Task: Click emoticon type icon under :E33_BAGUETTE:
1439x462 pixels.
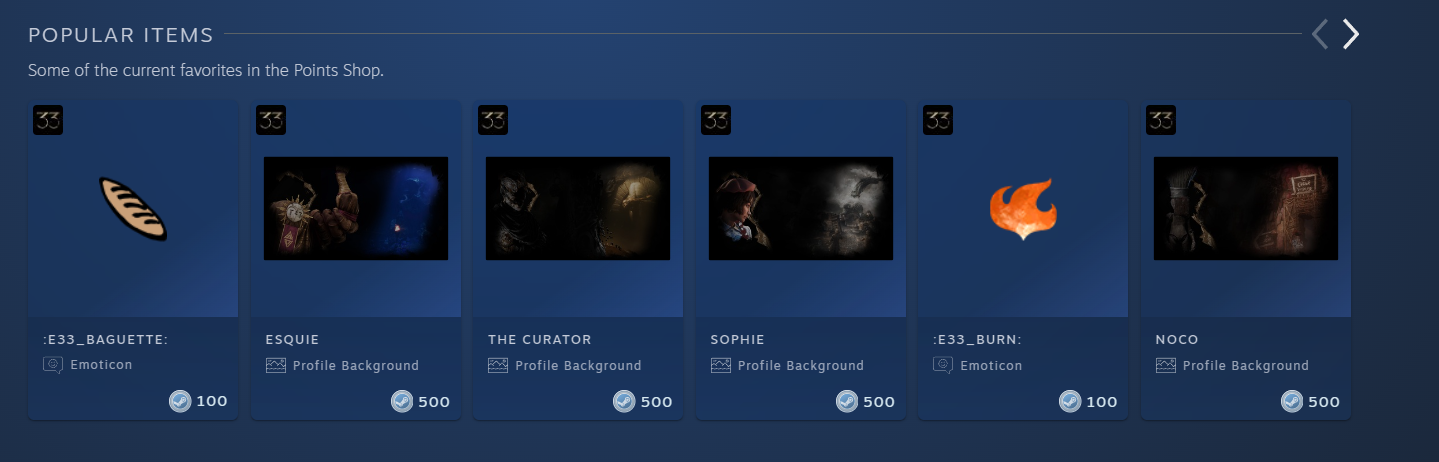Action: click(53, 365)
